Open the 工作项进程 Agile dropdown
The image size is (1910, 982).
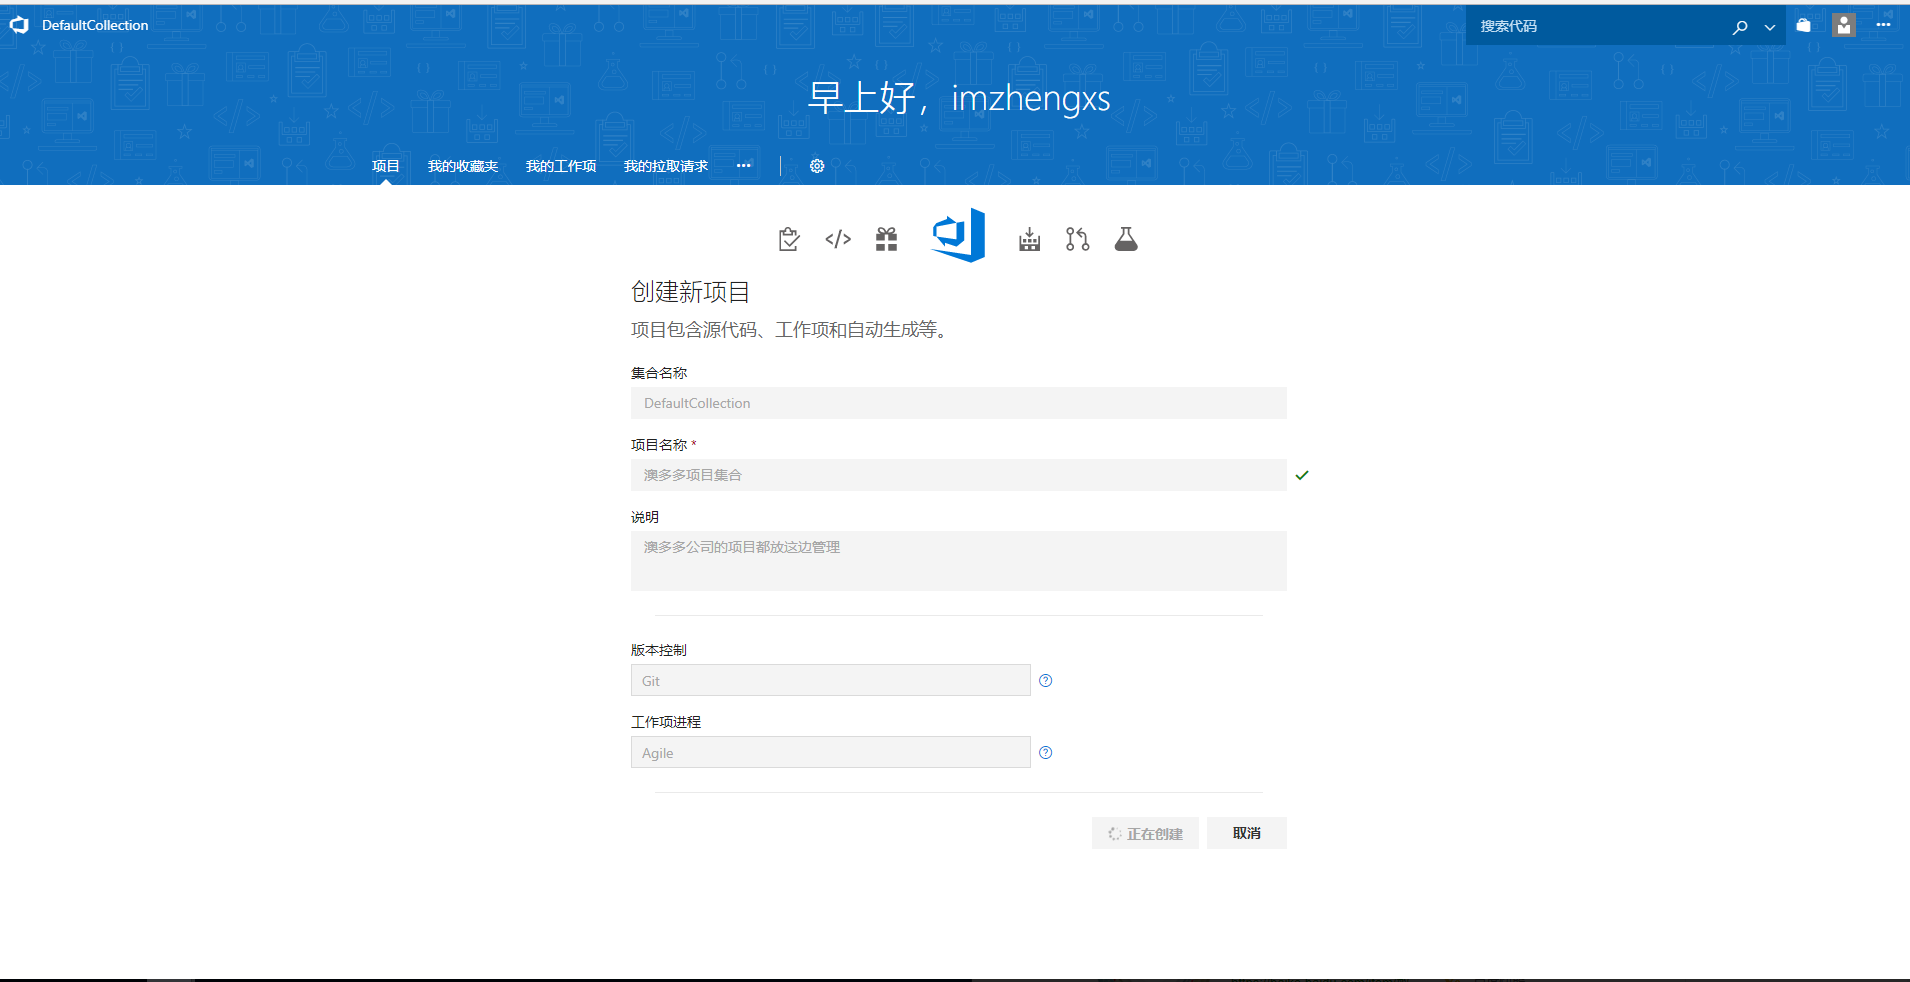point(830,752)
